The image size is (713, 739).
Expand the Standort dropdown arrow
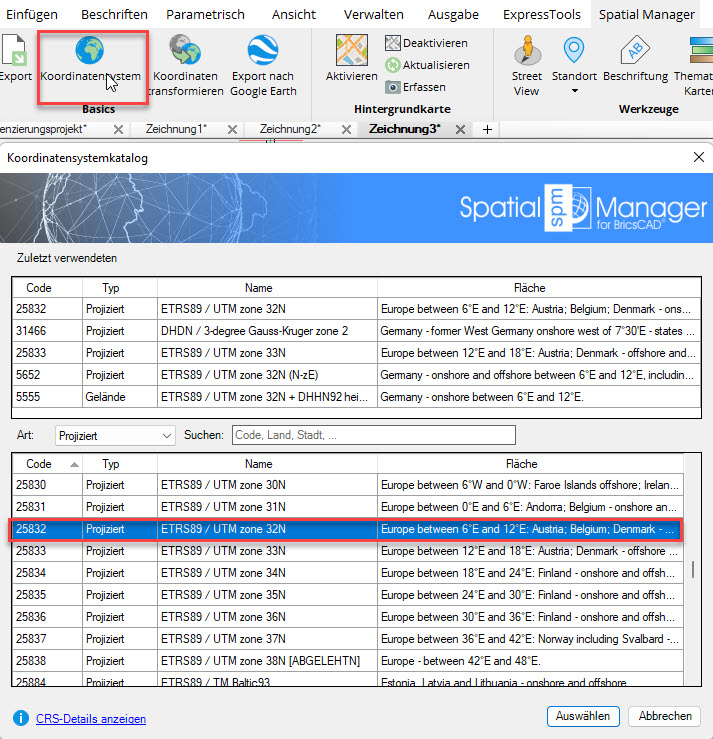(x=574, y=91)
